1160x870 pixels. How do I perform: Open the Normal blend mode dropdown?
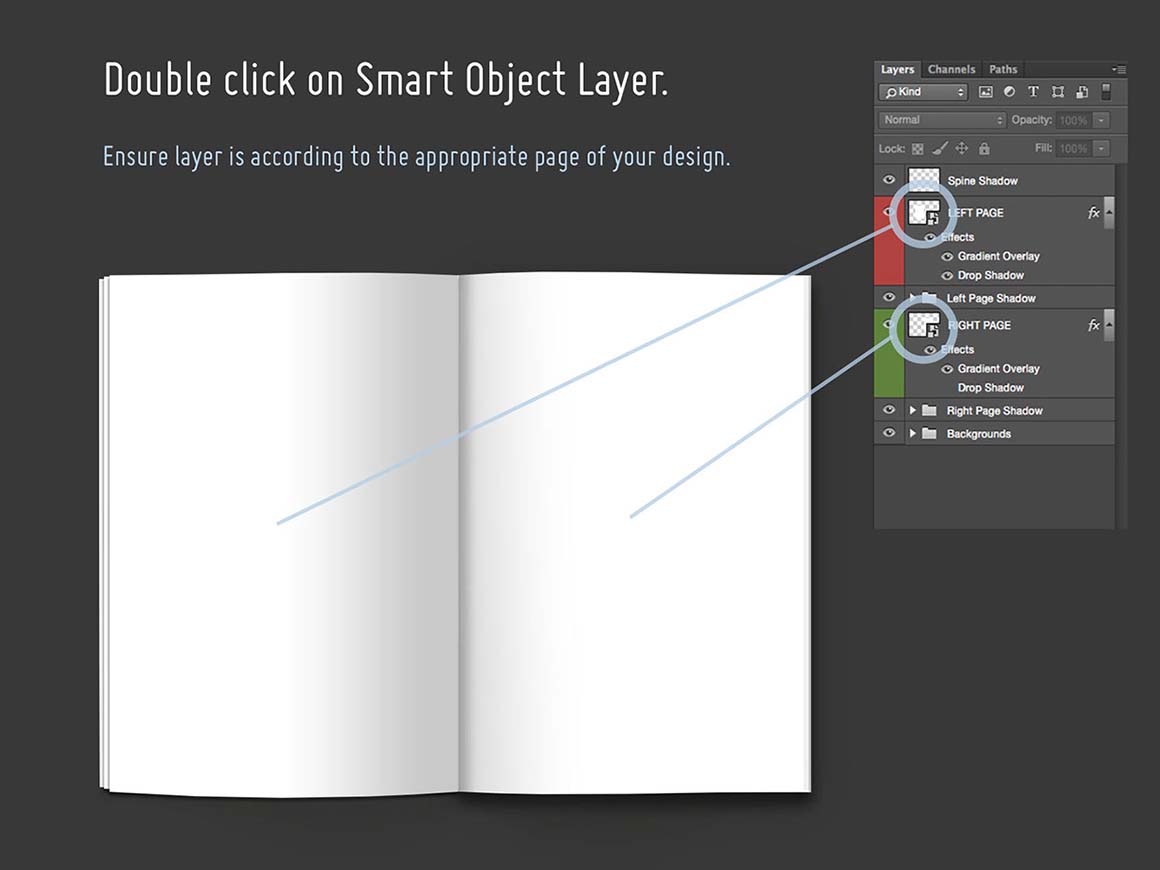coord(942,120)
